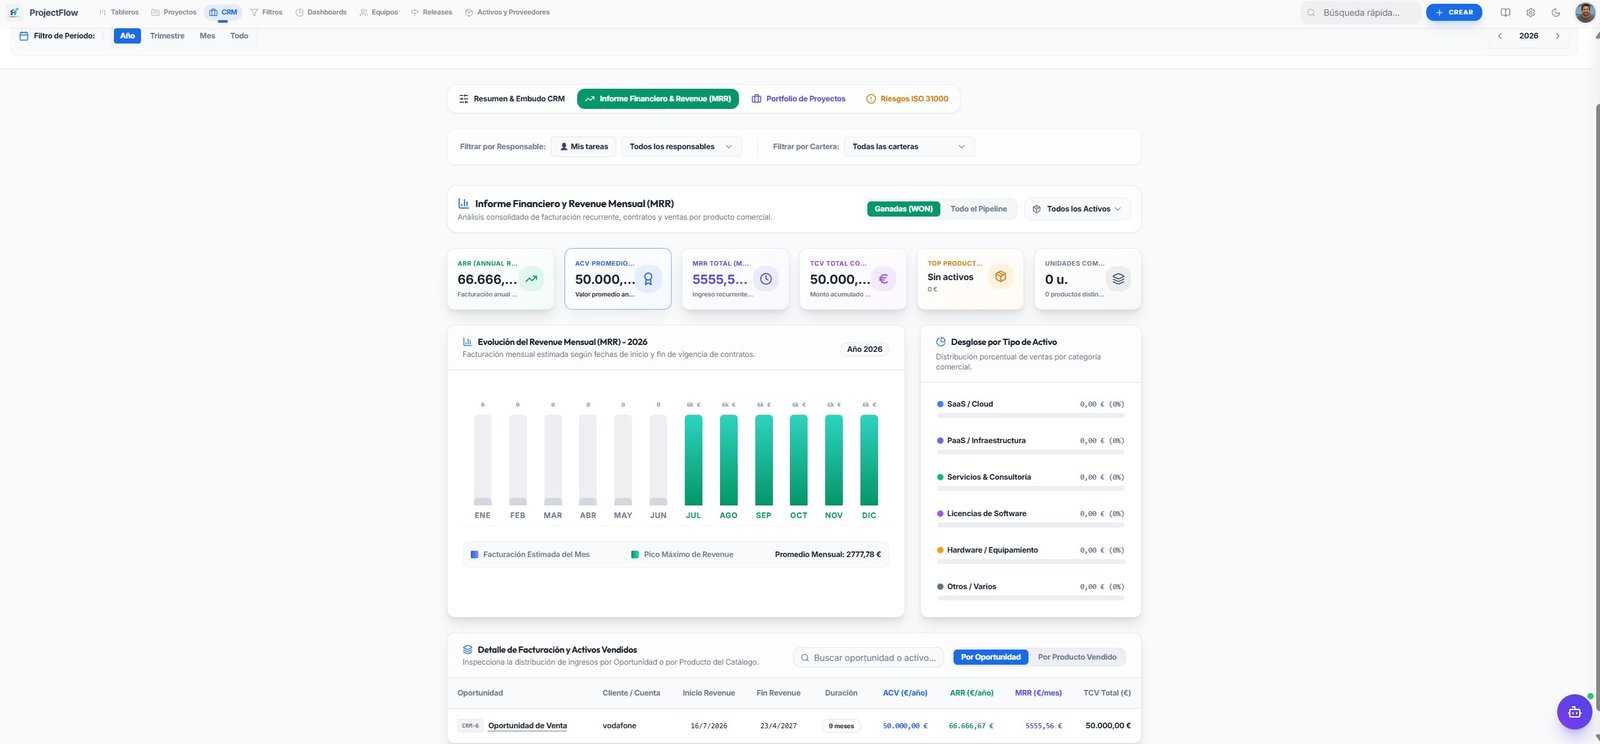Screen dimensions: 1600x744
Task: Select Informe Financiero & Revenue (MRR) tab
Action: [658, 99]
